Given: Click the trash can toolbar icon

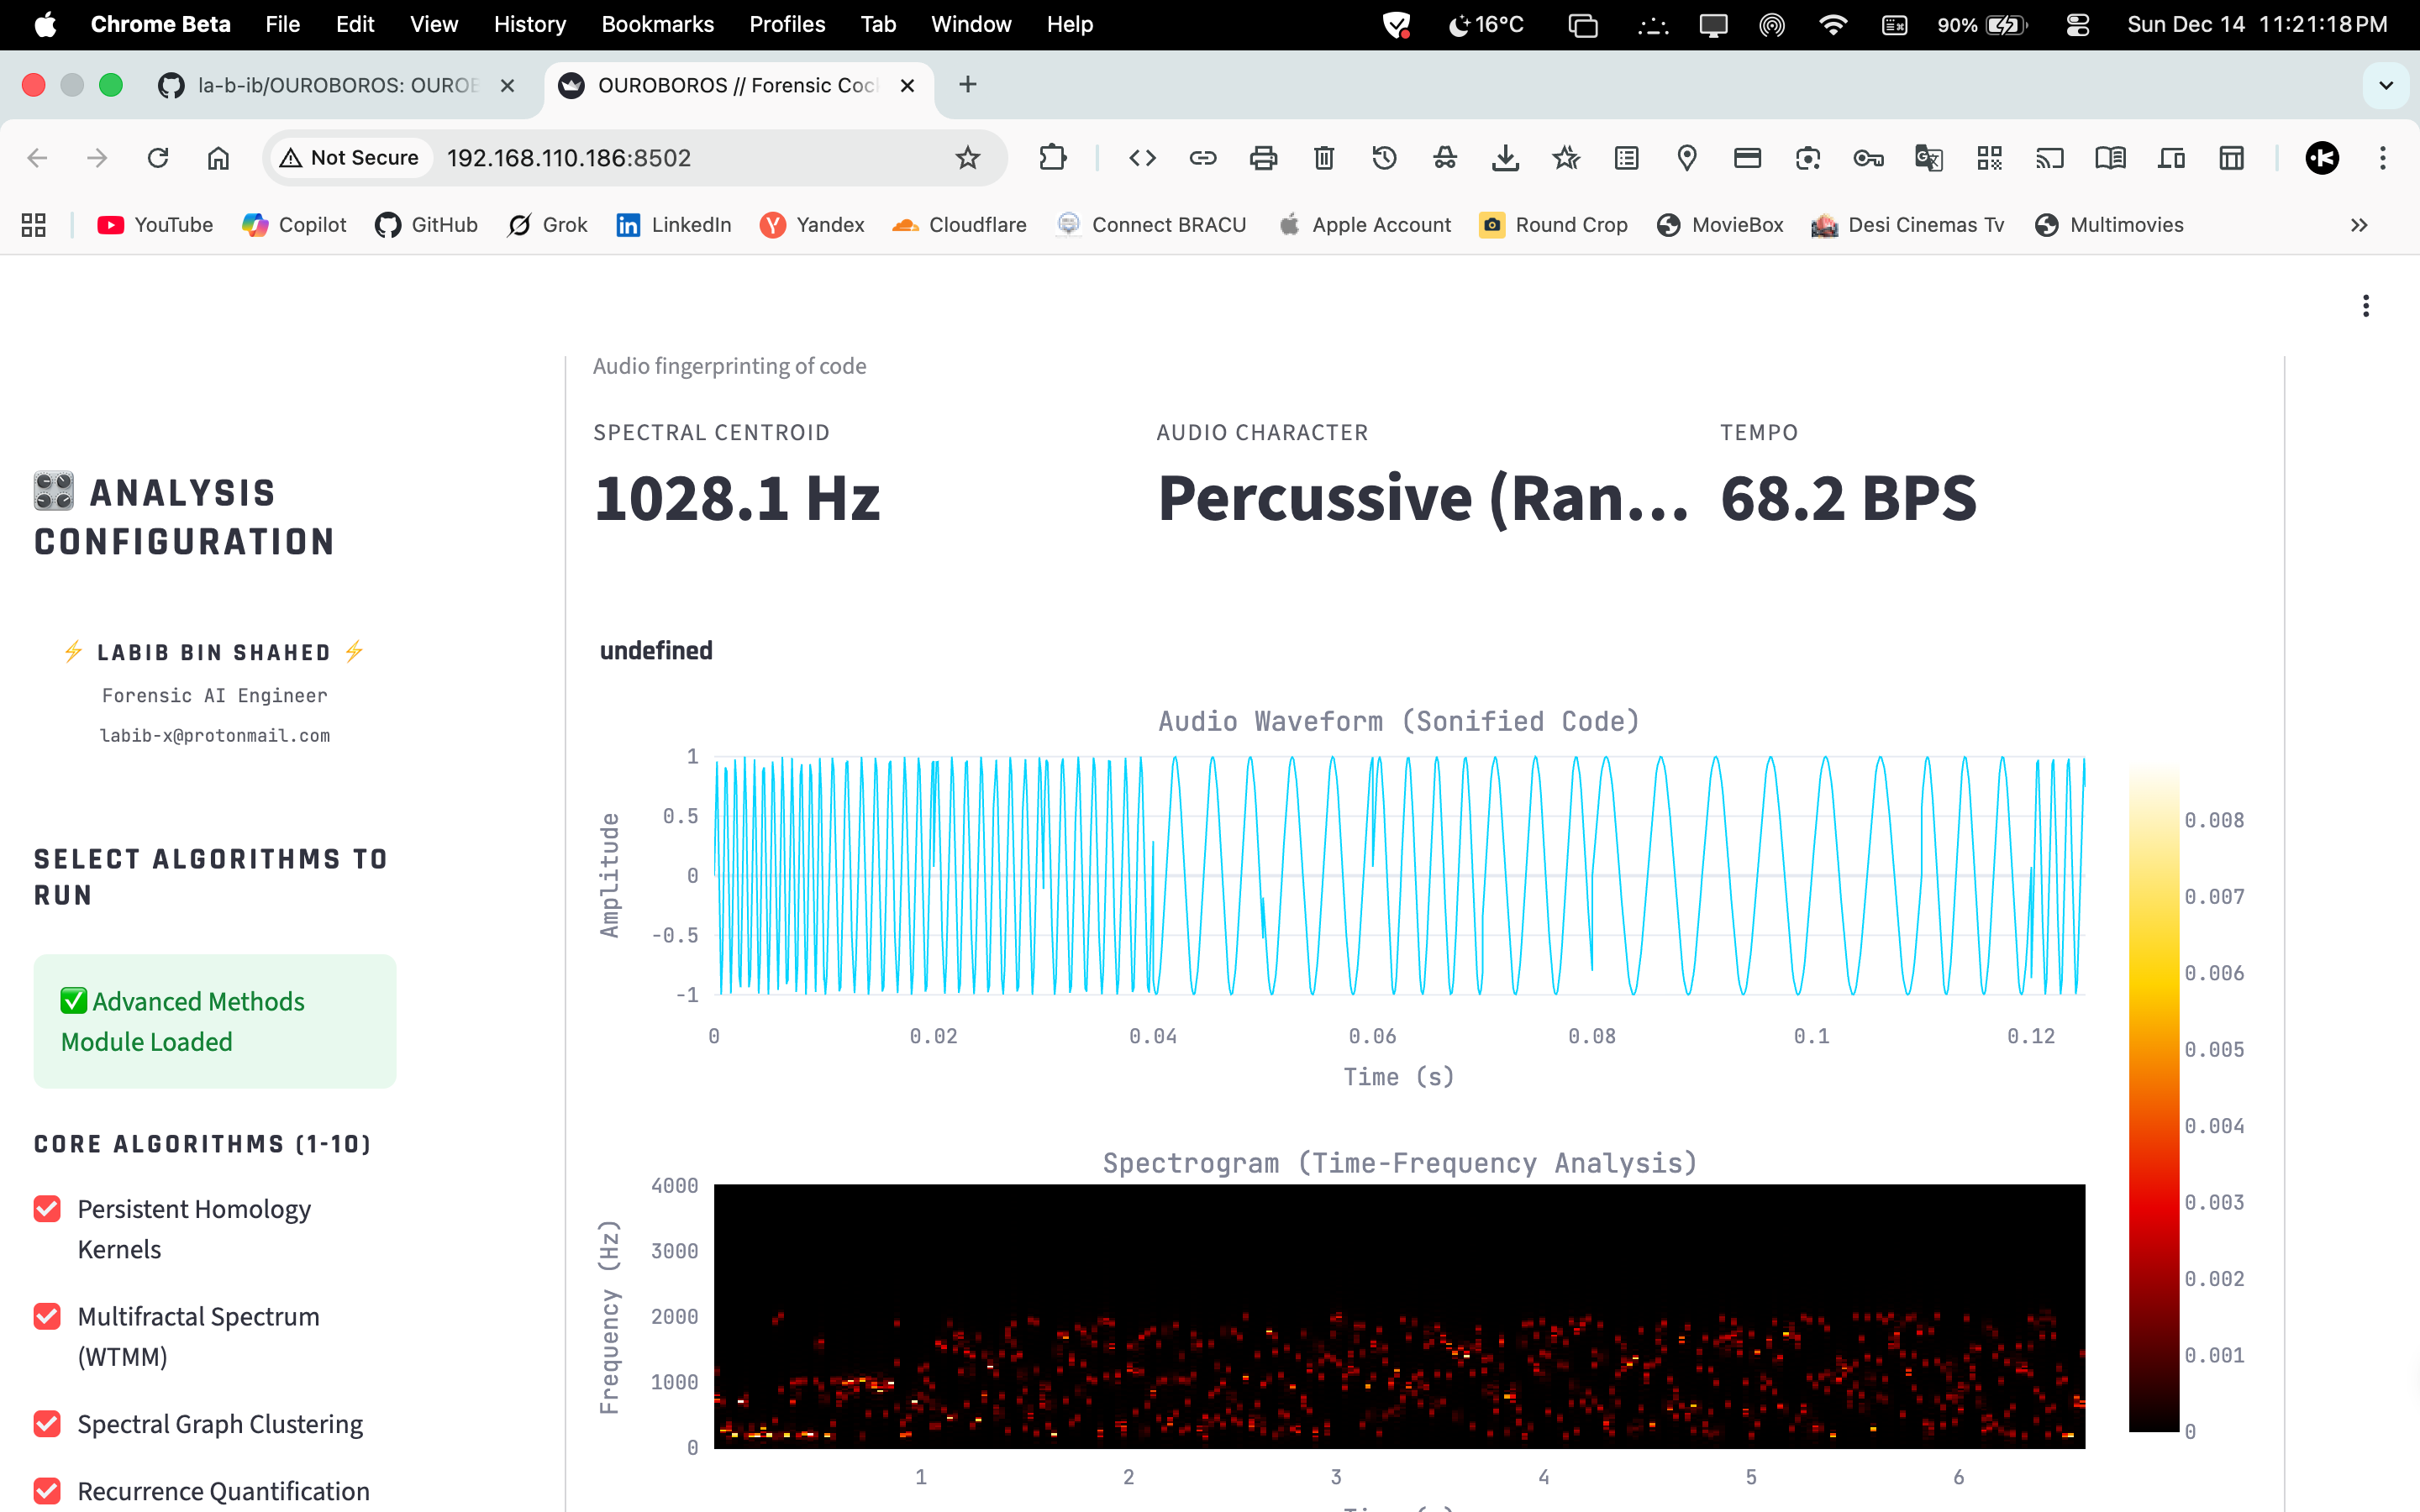Looking at the screenshot, I should coord(1324,158).
